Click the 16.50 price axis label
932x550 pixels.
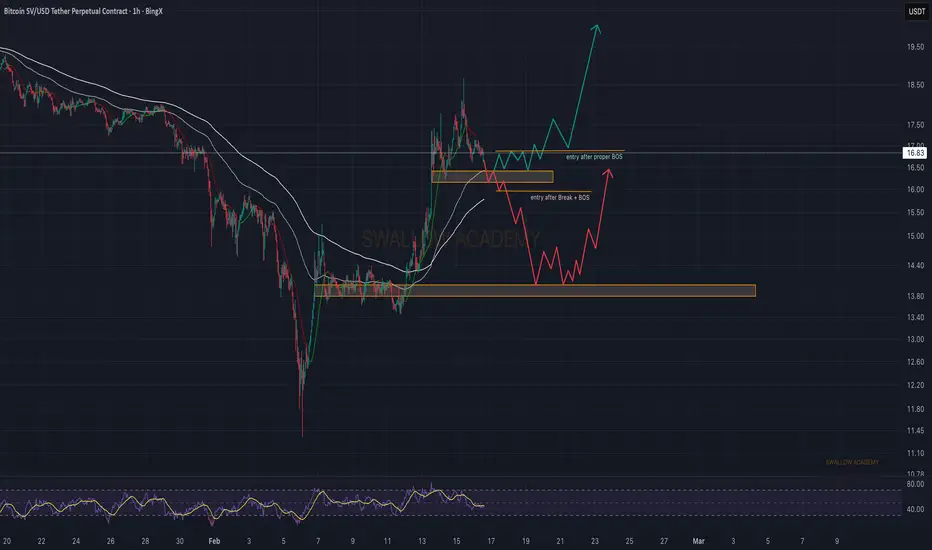(x=915, y=168)
